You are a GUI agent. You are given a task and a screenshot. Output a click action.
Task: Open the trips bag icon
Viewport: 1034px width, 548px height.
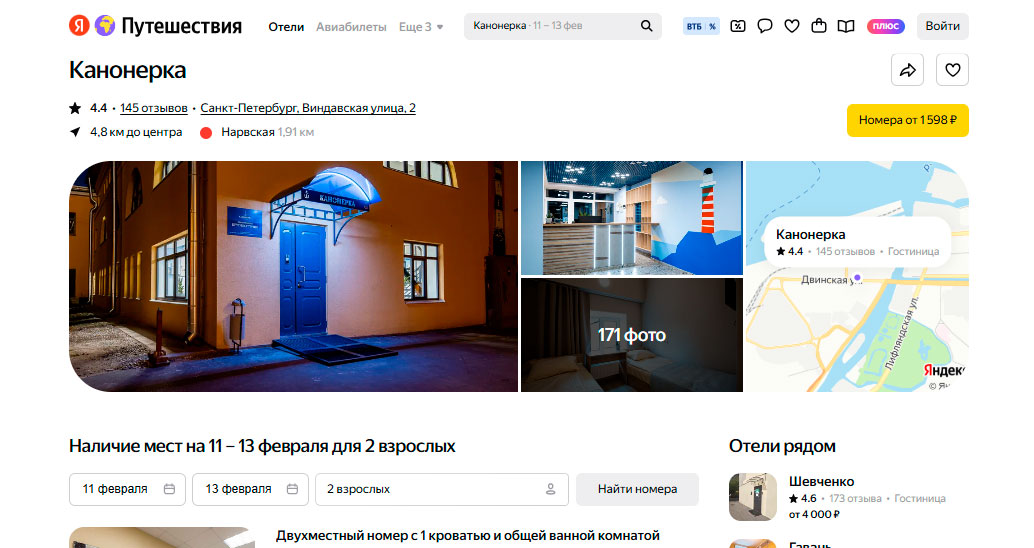pos(819,26)
